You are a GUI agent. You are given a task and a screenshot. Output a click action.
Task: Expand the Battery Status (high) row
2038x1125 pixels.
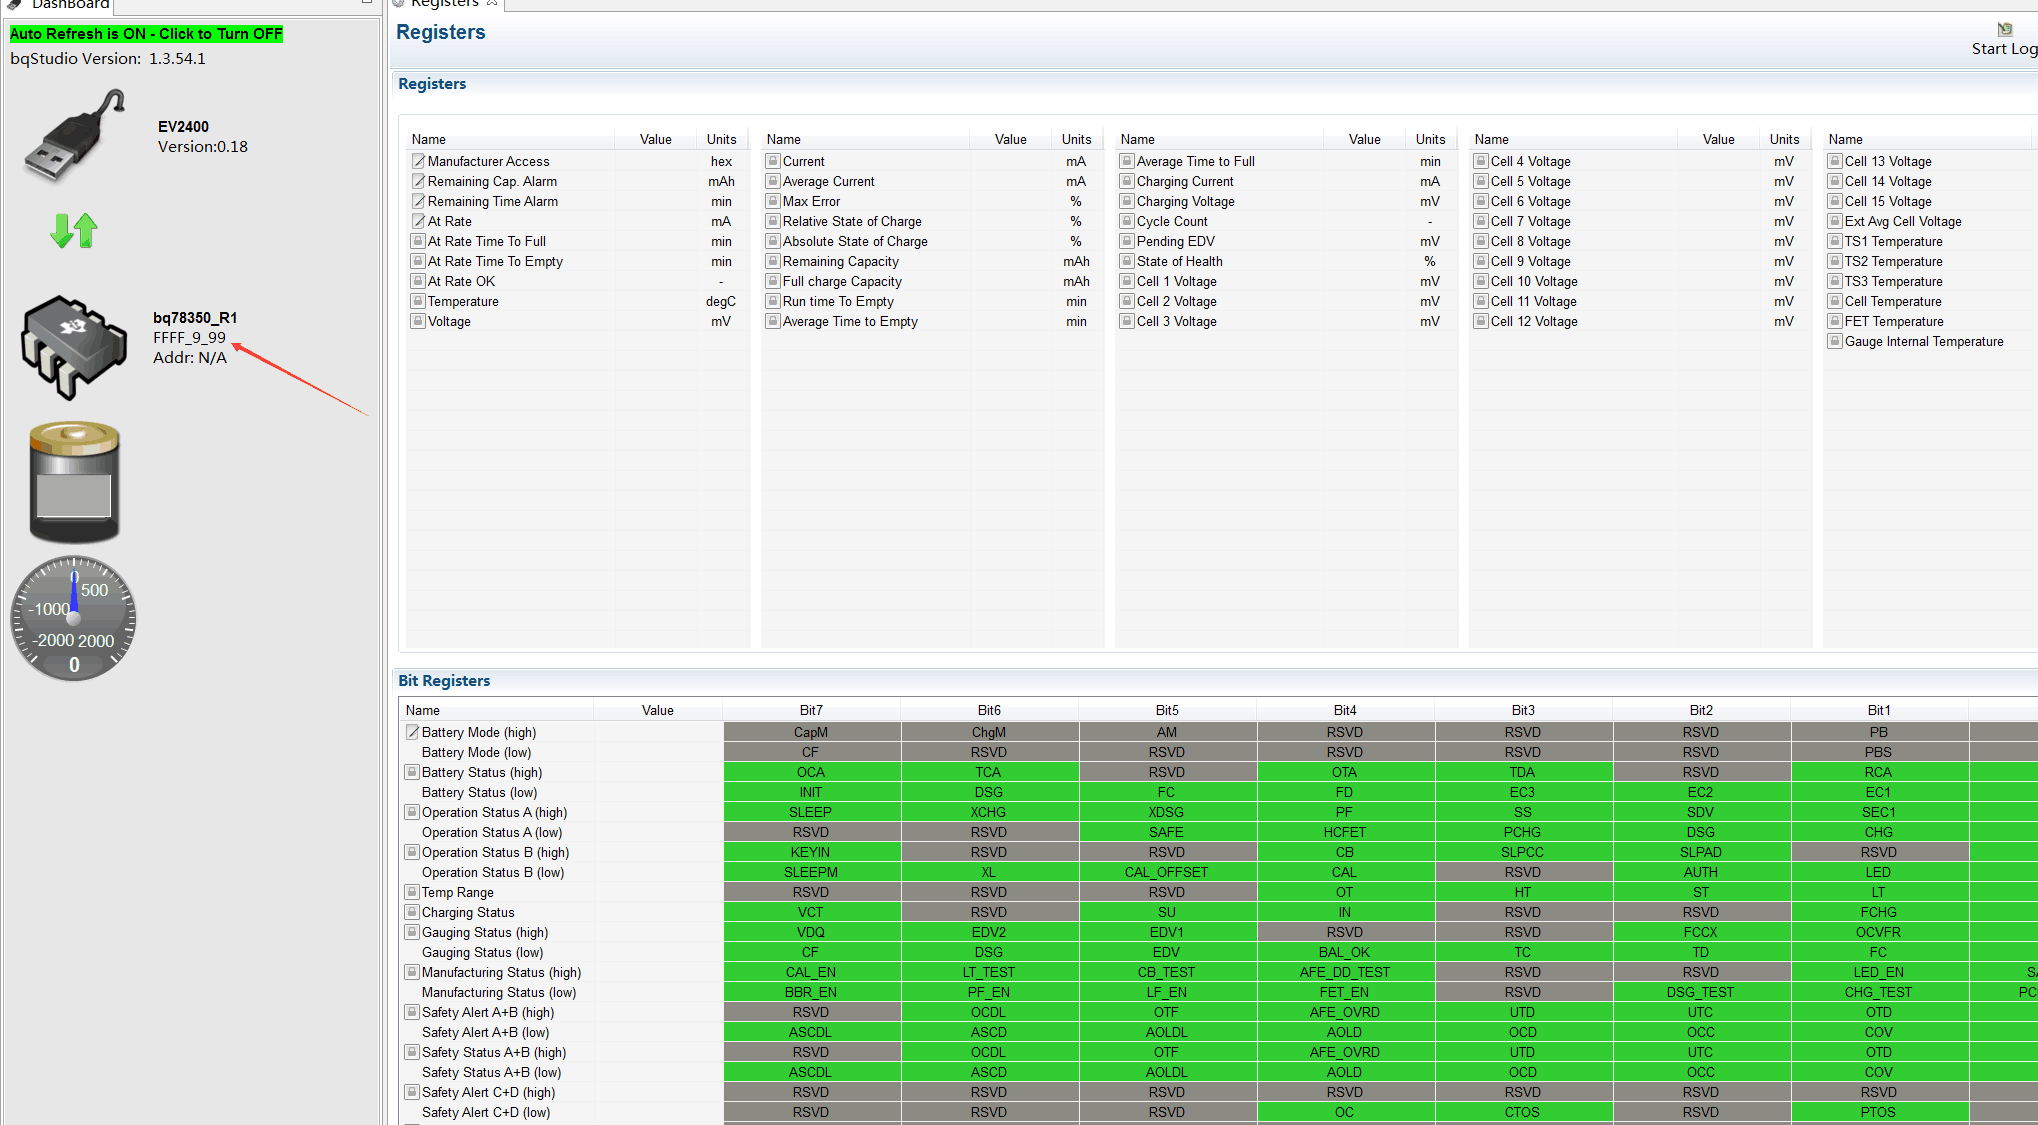pyautogui.click(x=411, y=772)
